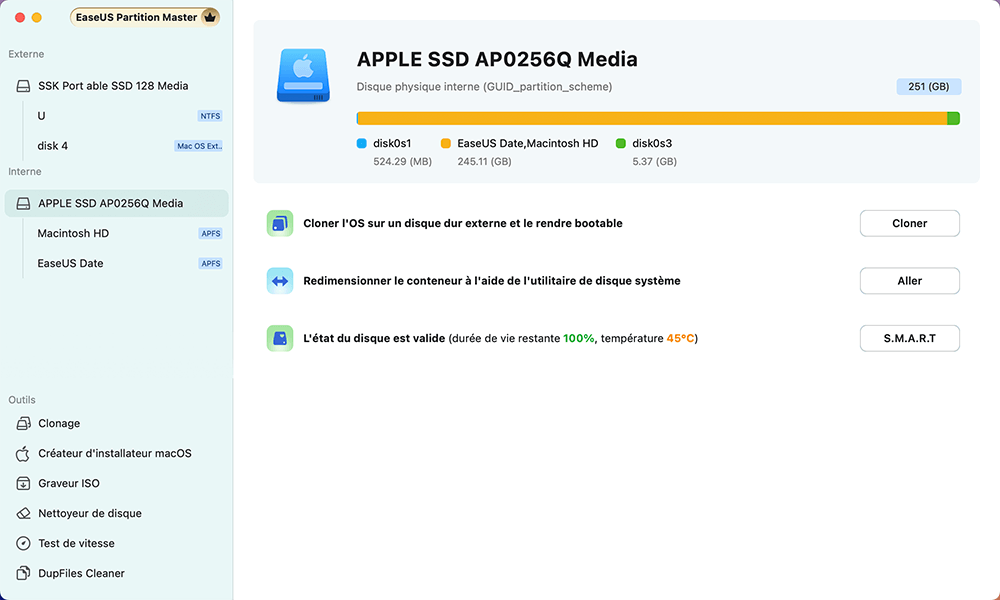Click the NTFS tag next to U
This screenshot has width=1000, height=600.
210,116
